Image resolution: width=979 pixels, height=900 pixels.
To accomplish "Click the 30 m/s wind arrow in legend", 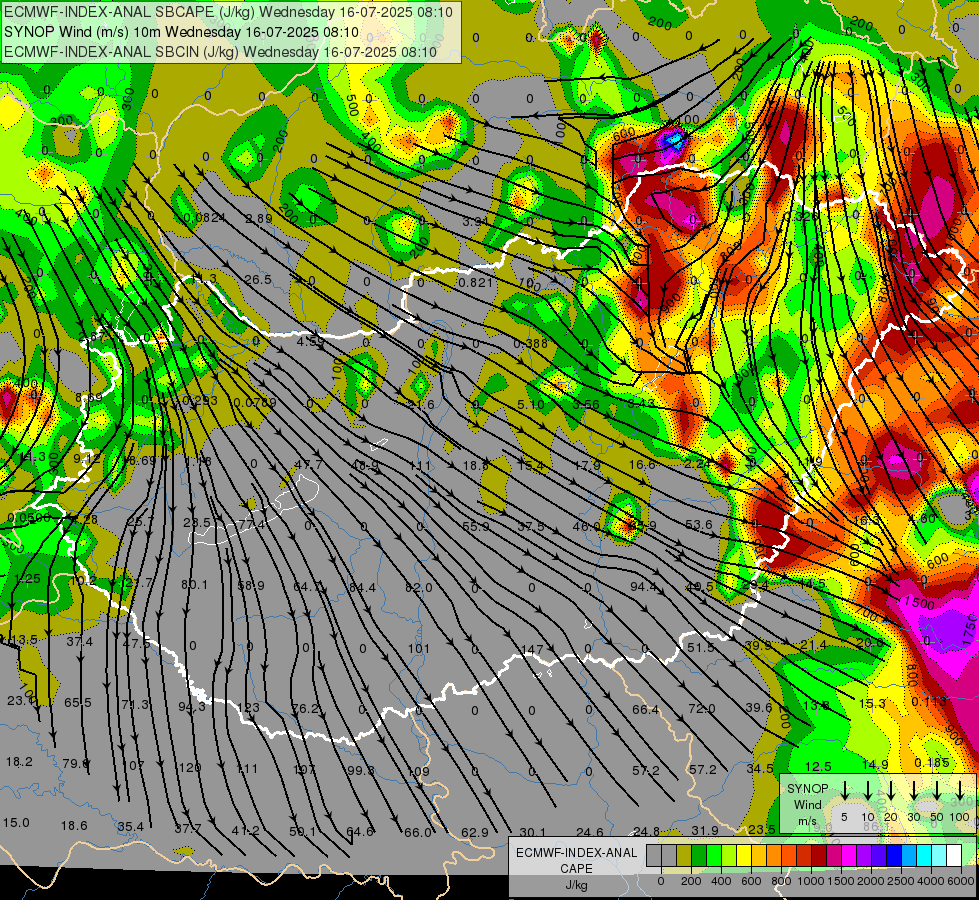I will tap(914, 790).
